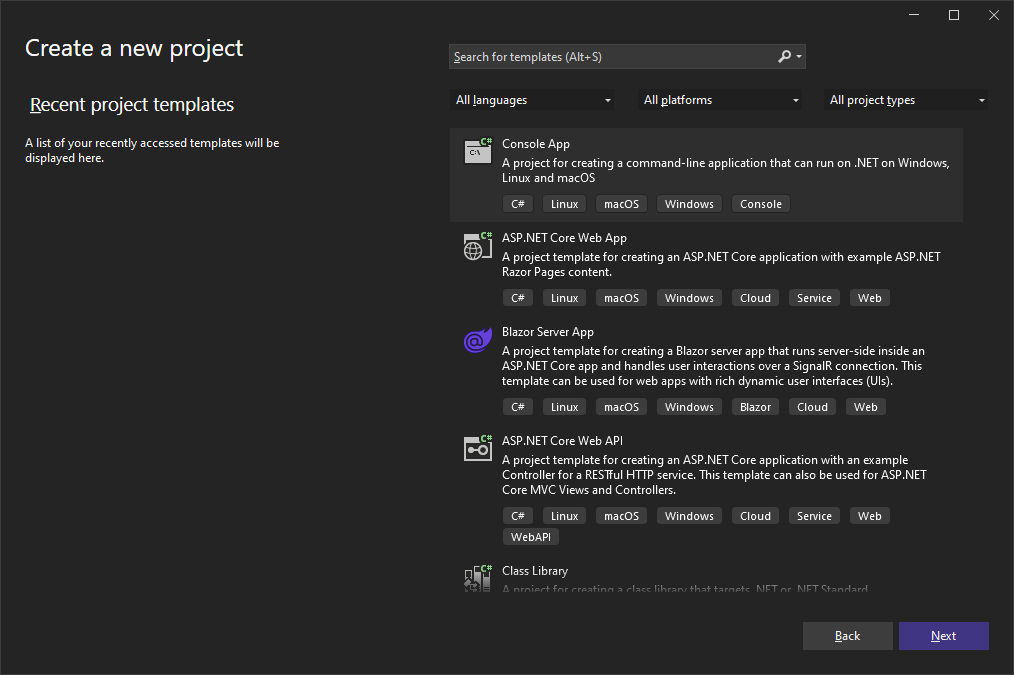Open the All platforms dropdown
Viewport: 1014px width, 675px height.
point(719,100)
